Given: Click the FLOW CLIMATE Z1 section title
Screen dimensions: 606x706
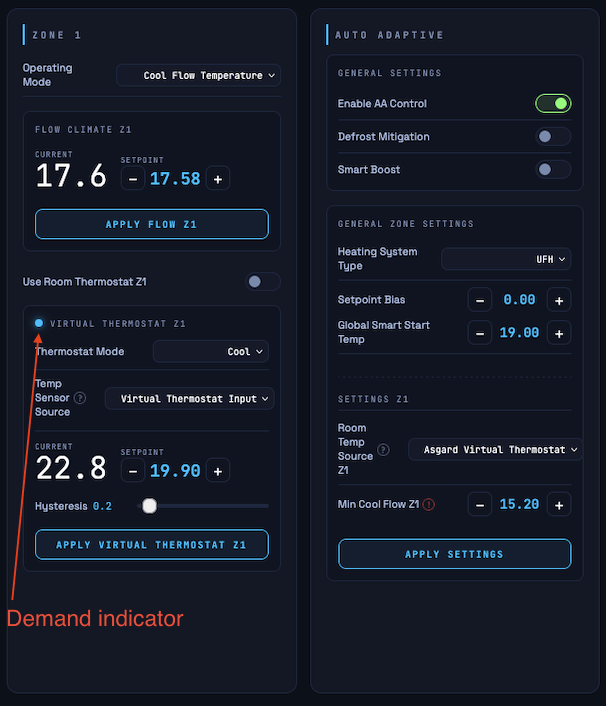Looking at the screenshot, I should (84, 130).
